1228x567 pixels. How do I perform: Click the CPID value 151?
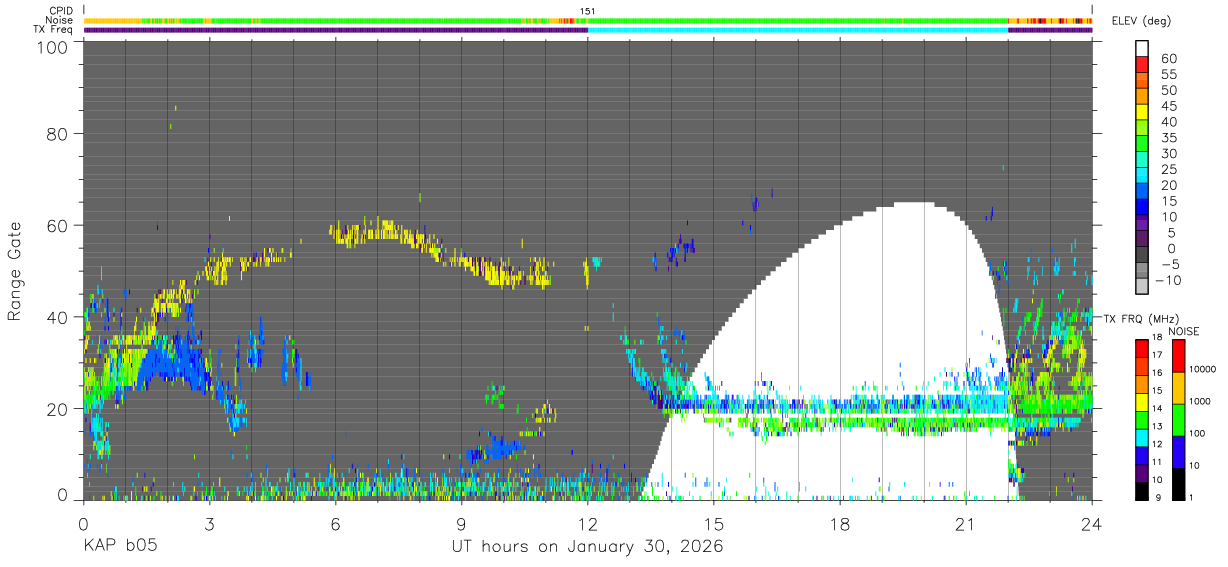pyautogui.click(x=588, y=11)
